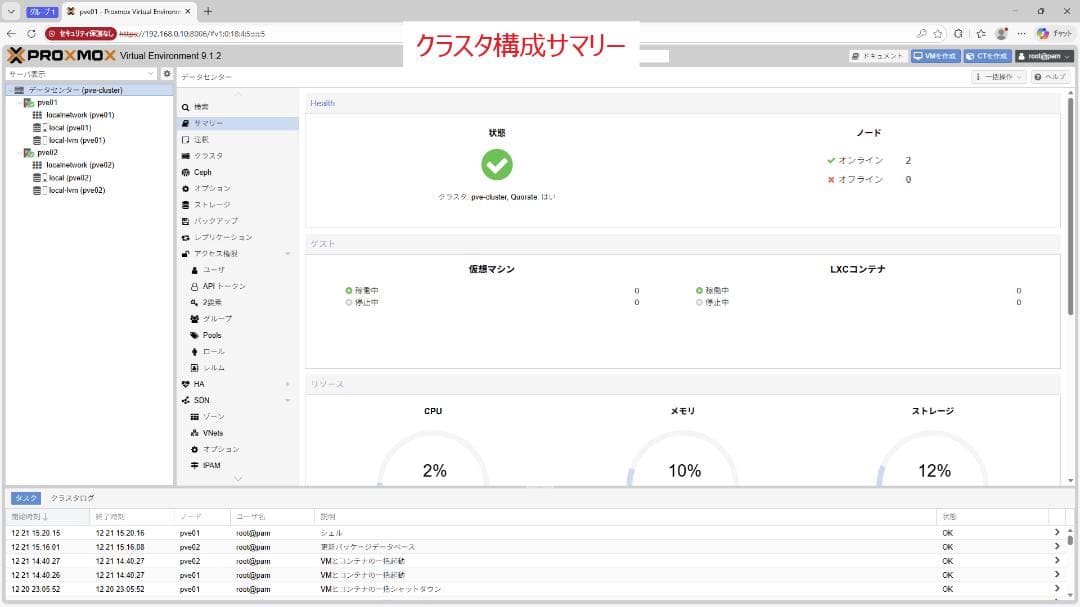The width and height of the screenshot is (1080, 607).
Task: Click the Proxmox logo
Action: tap(60, 55)
